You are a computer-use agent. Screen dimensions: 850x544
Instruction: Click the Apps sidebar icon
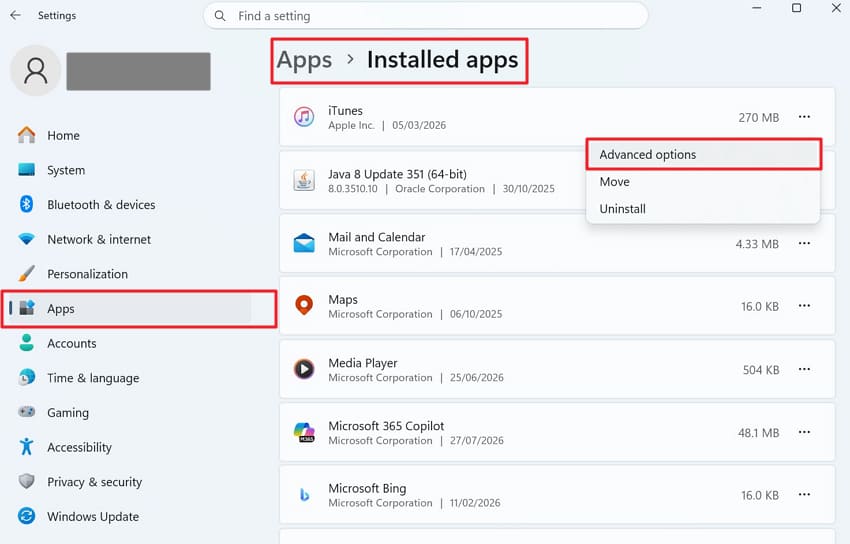pyautogui.click(x=27, y=308)
